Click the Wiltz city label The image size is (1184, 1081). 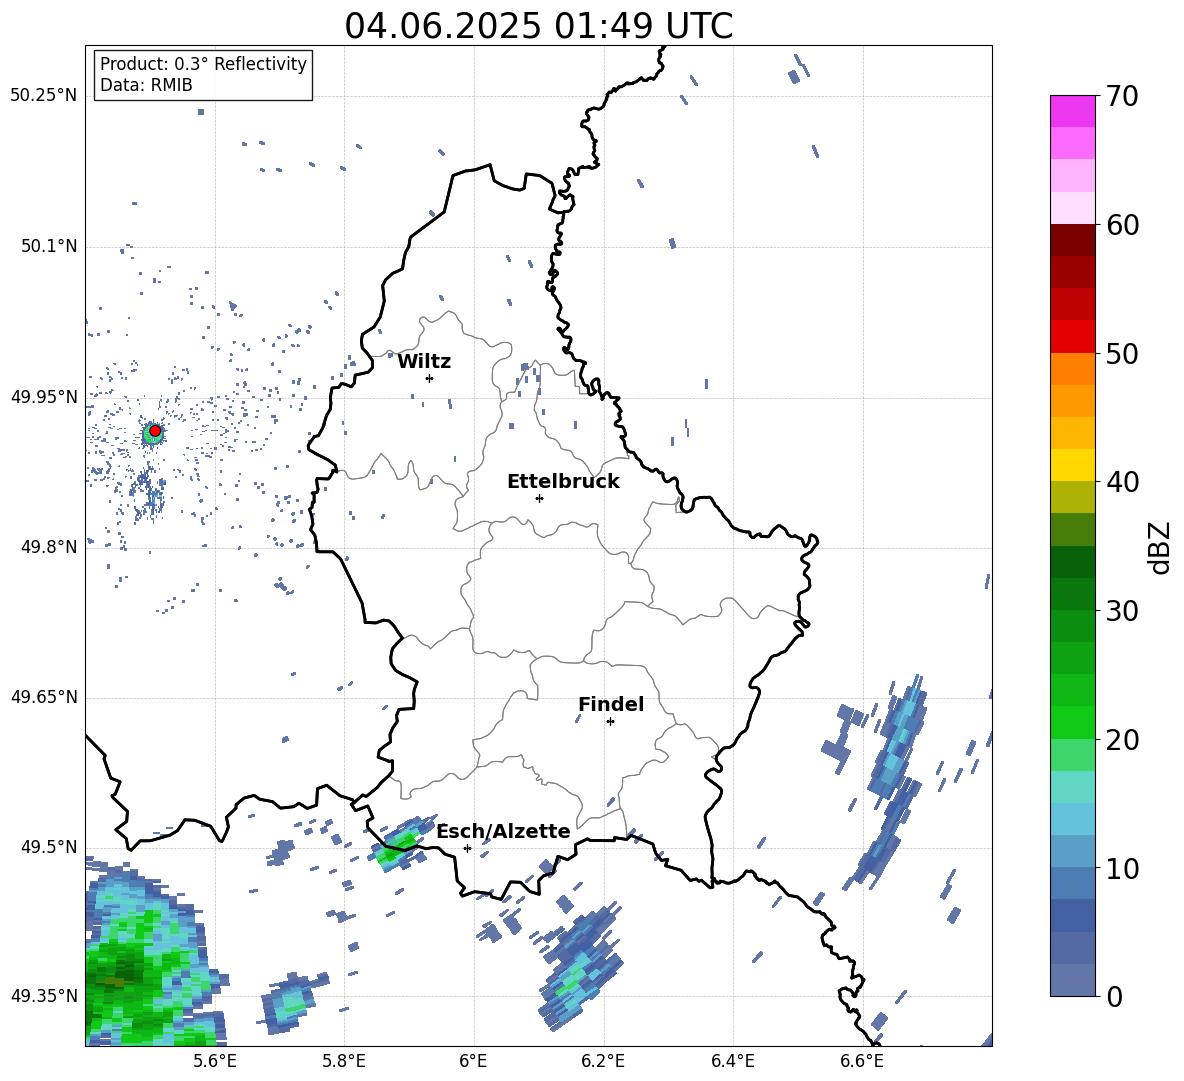[424, 362]
